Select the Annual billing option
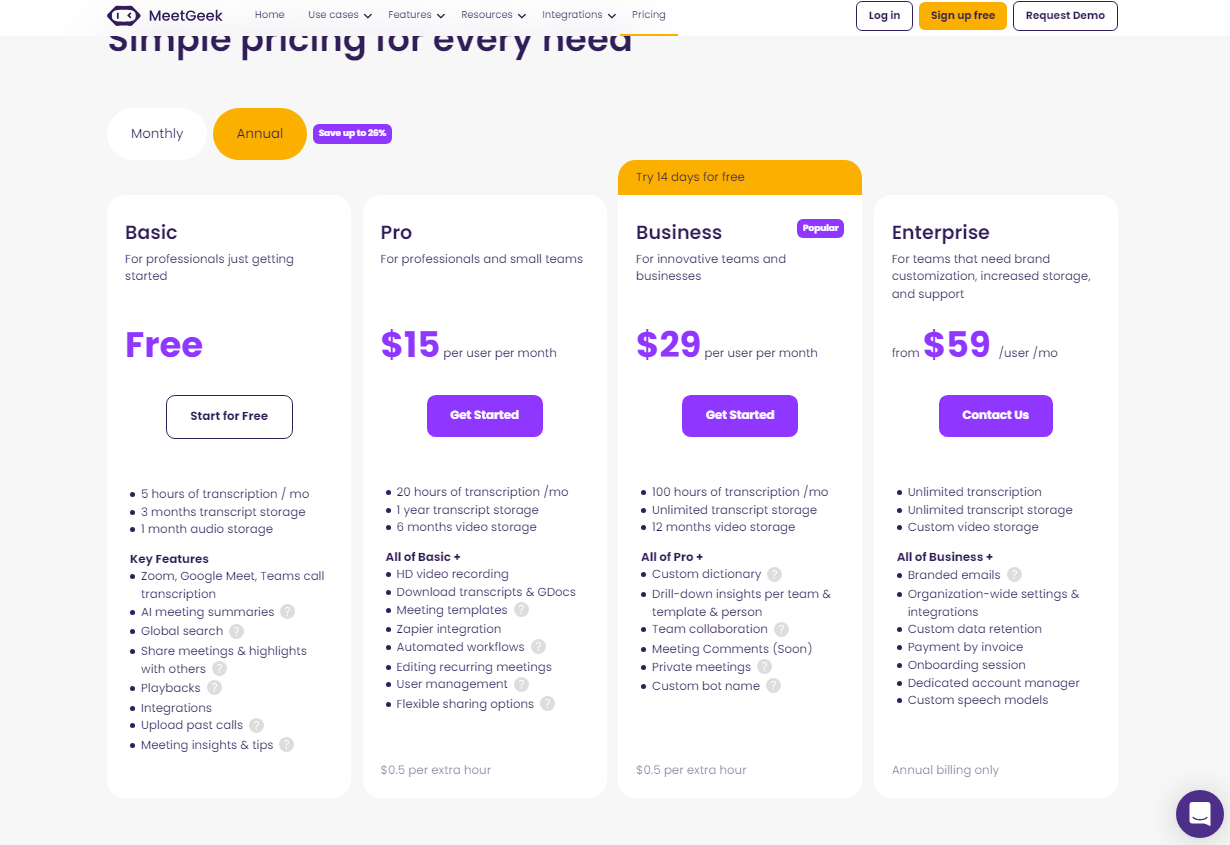The width and height of the screenshot is (1230, 845). point(260,134)
